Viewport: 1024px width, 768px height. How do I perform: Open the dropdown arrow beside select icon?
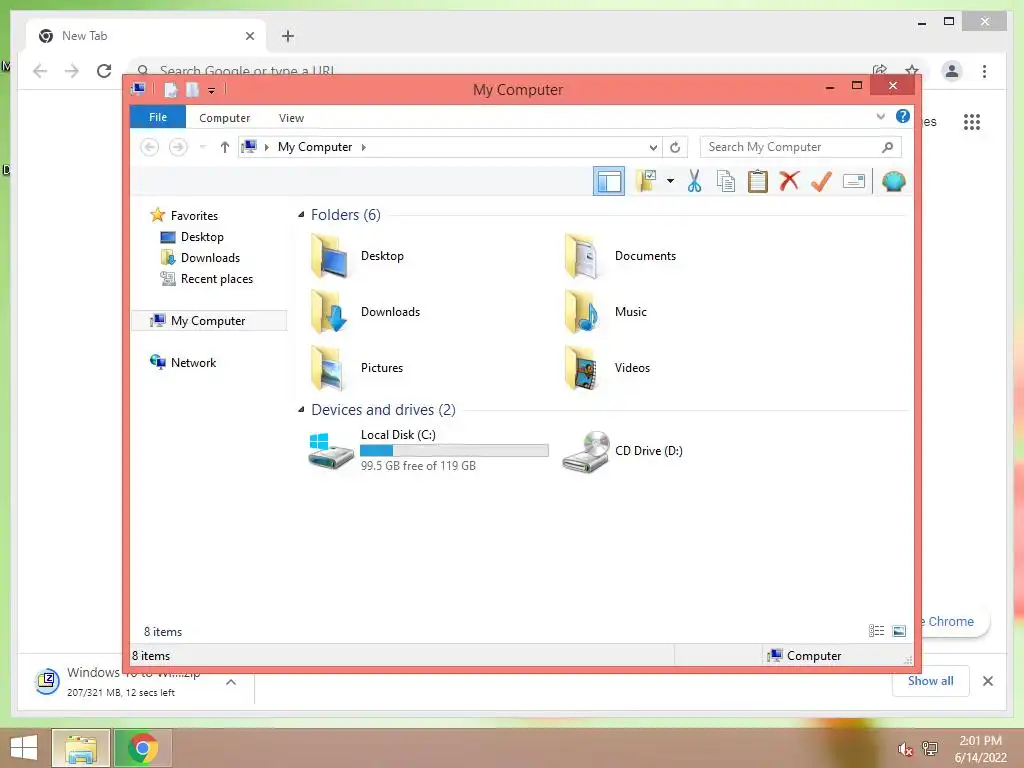click(670, 181)
